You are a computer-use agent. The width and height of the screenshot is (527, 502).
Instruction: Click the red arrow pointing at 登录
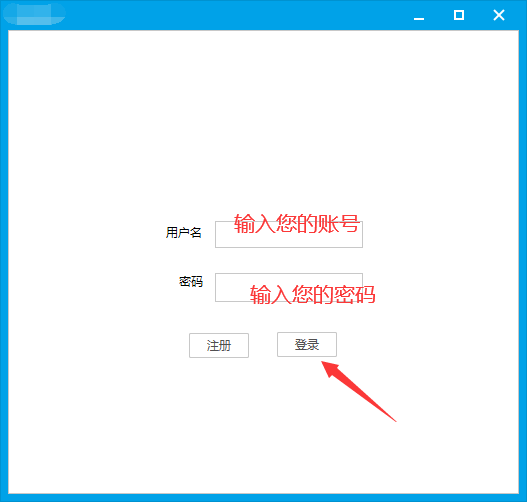[x=358, y=391]
